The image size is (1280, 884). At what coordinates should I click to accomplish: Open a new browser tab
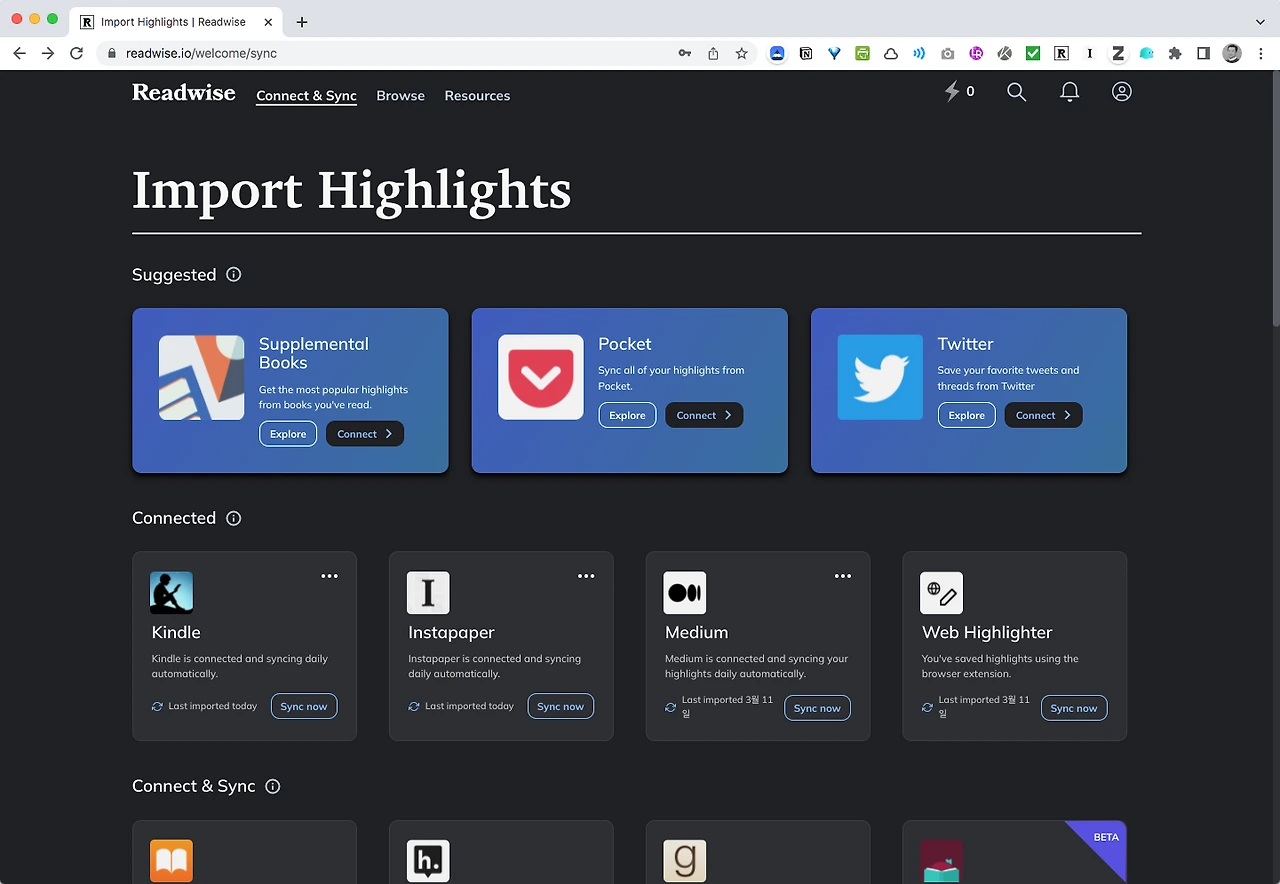point(302,21)
